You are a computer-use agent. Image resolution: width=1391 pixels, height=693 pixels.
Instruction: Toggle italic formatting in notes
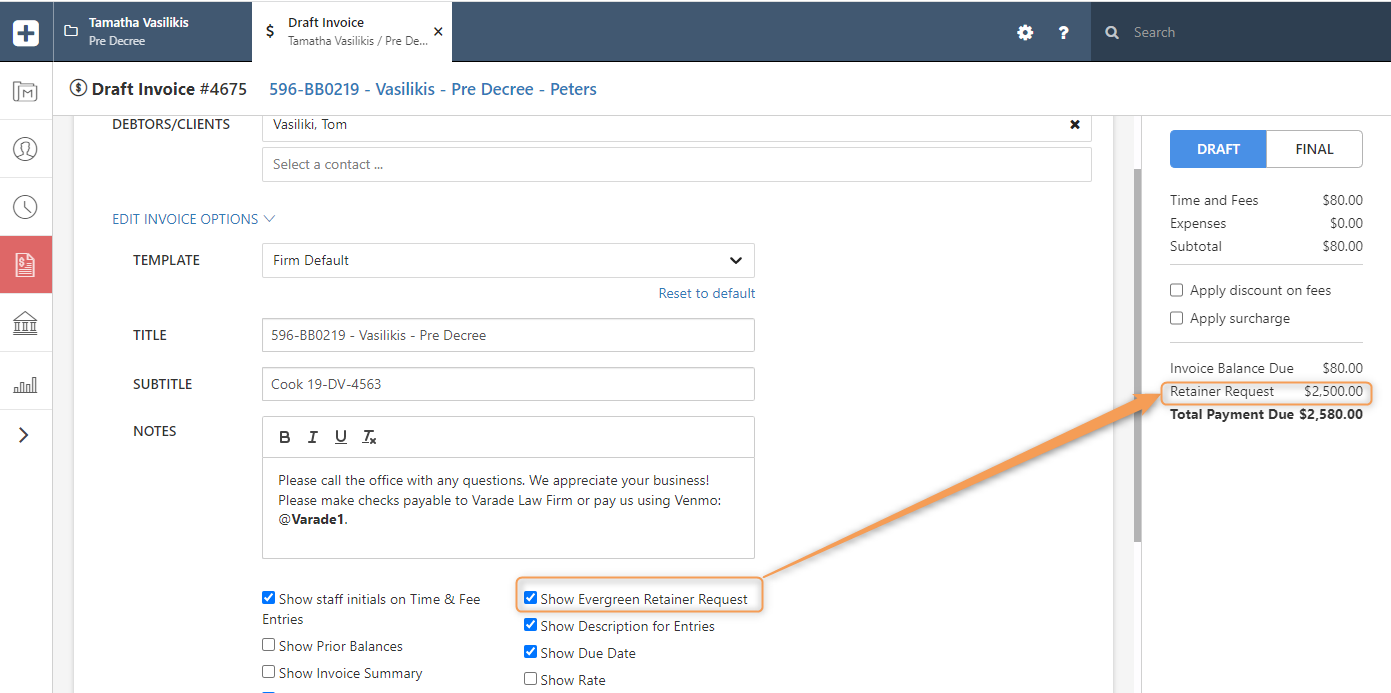[x=313, y=437]
